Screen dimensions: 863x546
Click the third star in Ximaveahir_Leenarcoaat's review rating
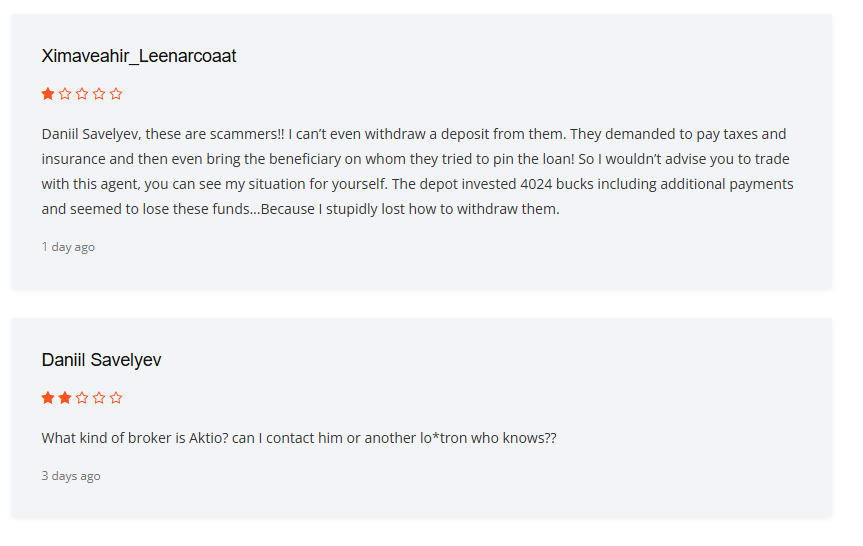pyautogui.click(x=82, y=94)
